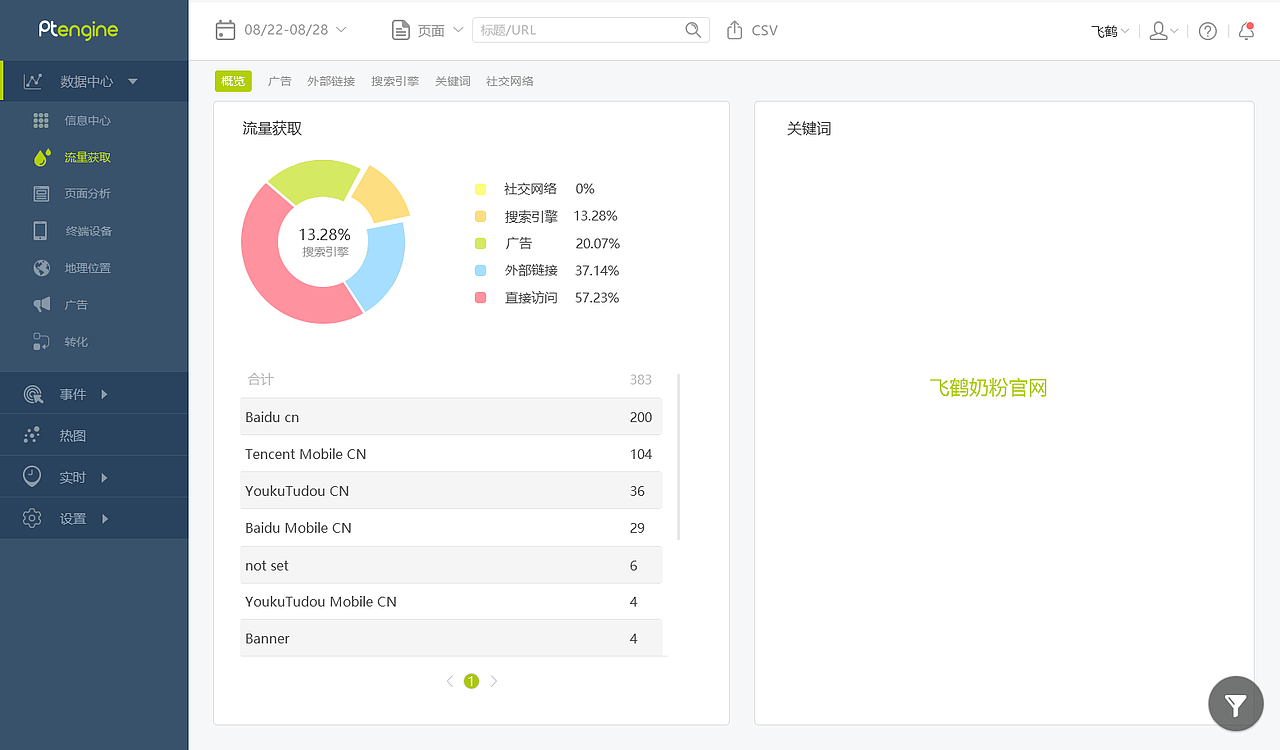Open the 08/22-08/28 date range dropdown

point(295,30)
